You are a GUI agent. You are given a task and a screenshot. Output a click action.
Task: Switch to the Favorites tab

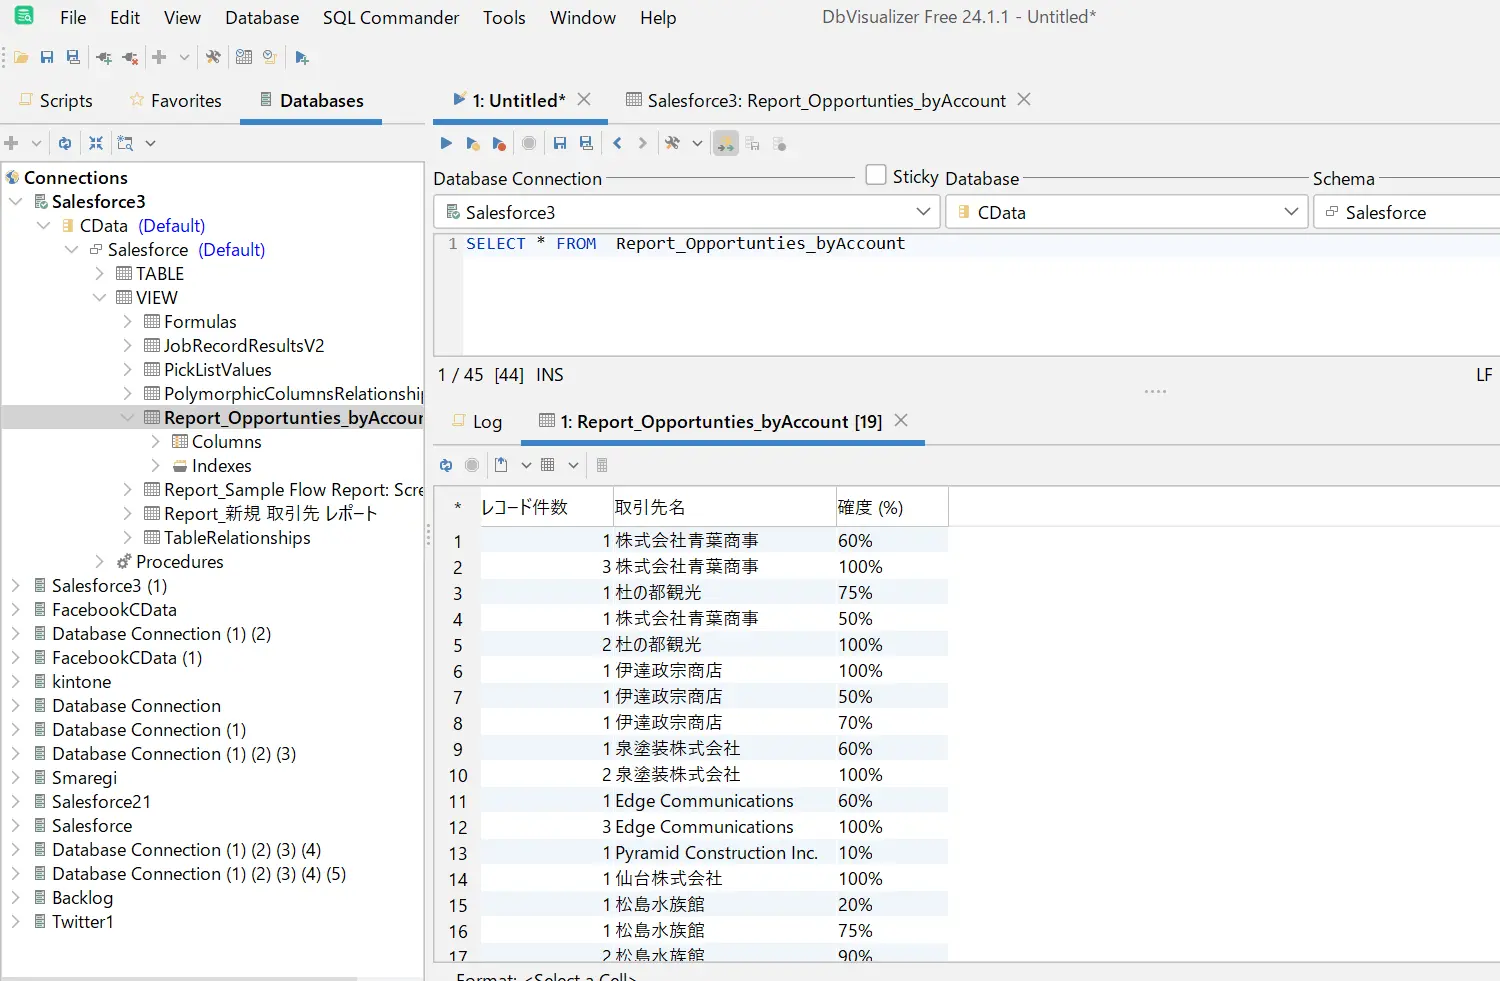pos(176,101)
